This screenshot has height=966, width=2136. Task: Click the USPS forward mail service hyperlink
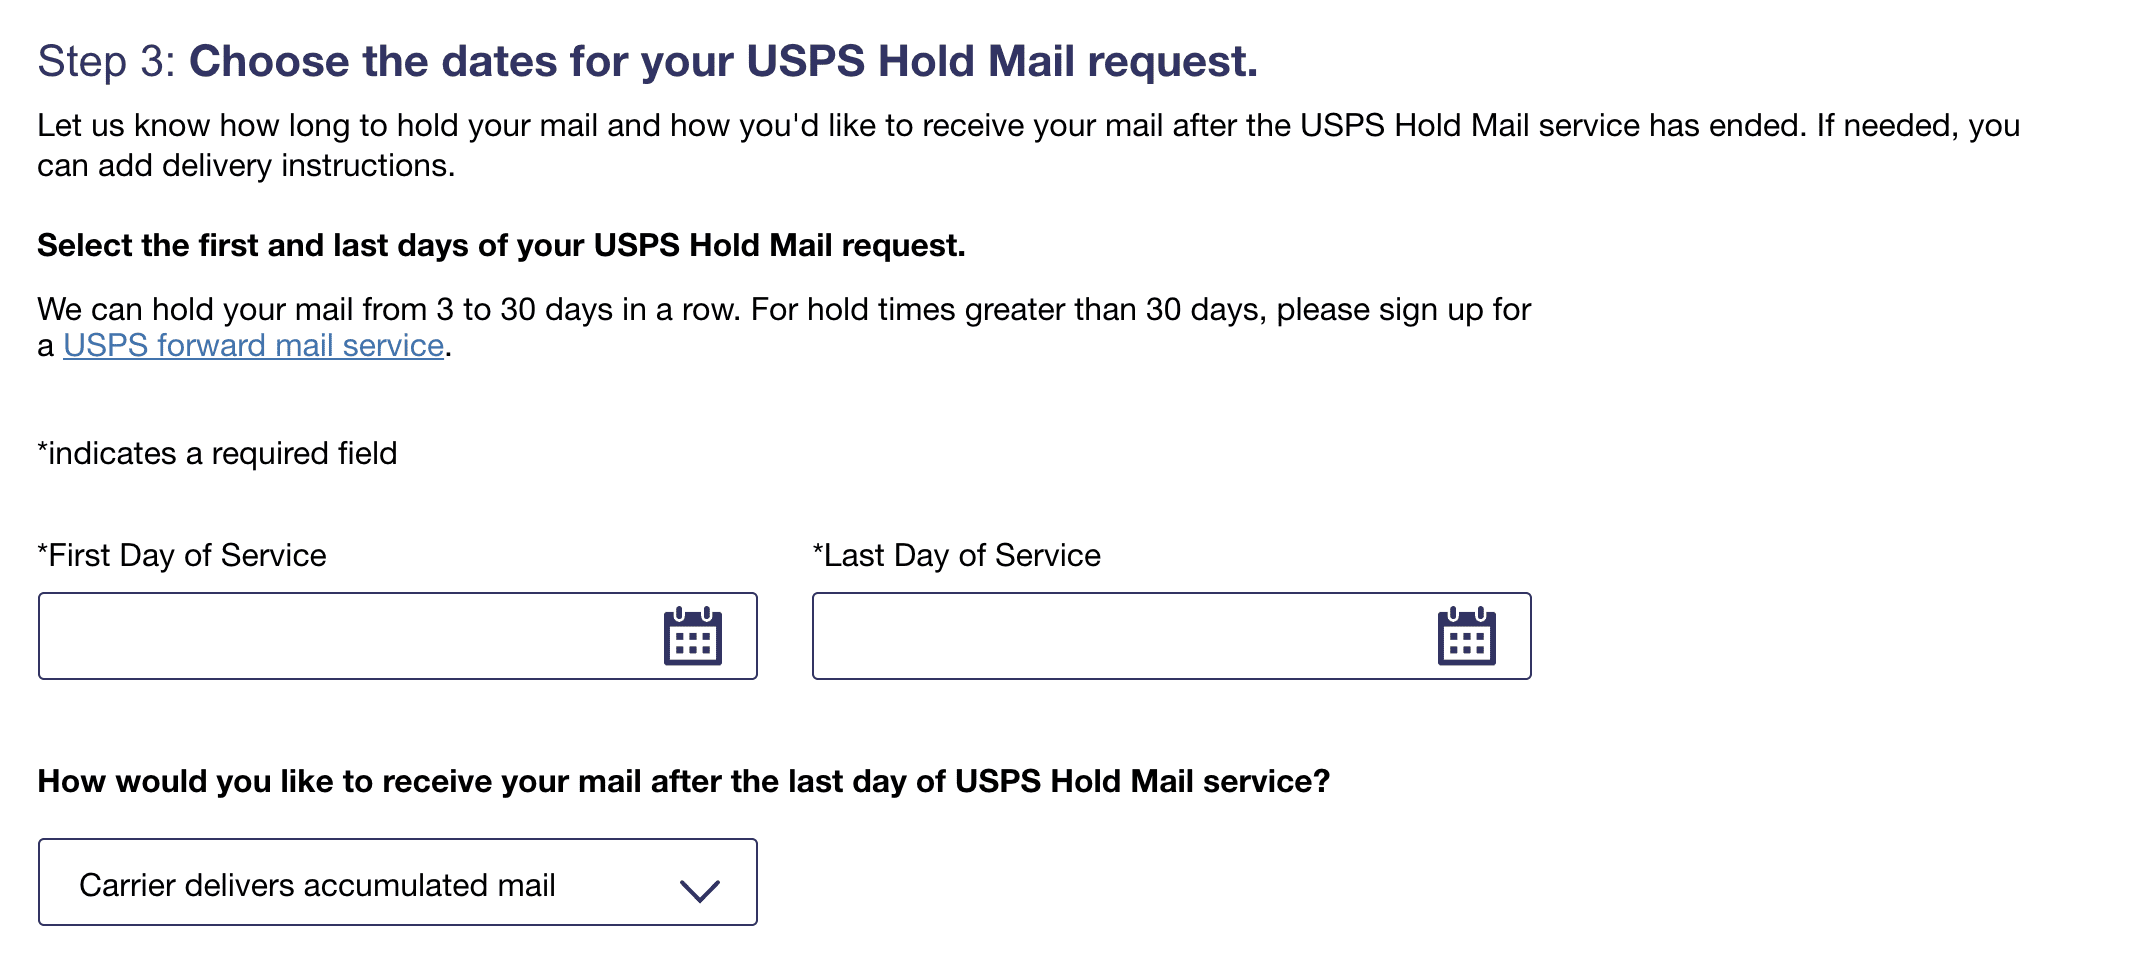coord(252,344)
